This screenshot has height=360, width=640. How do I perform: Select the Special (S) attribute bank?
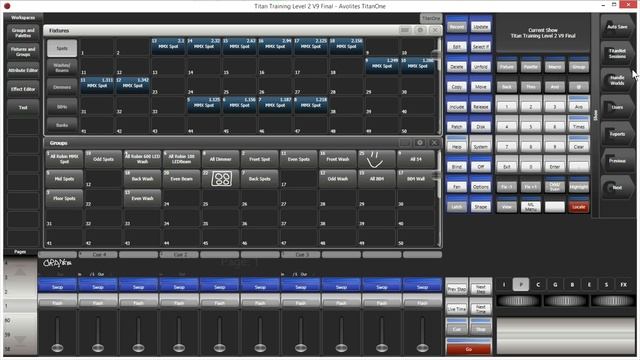coord(607,284)
